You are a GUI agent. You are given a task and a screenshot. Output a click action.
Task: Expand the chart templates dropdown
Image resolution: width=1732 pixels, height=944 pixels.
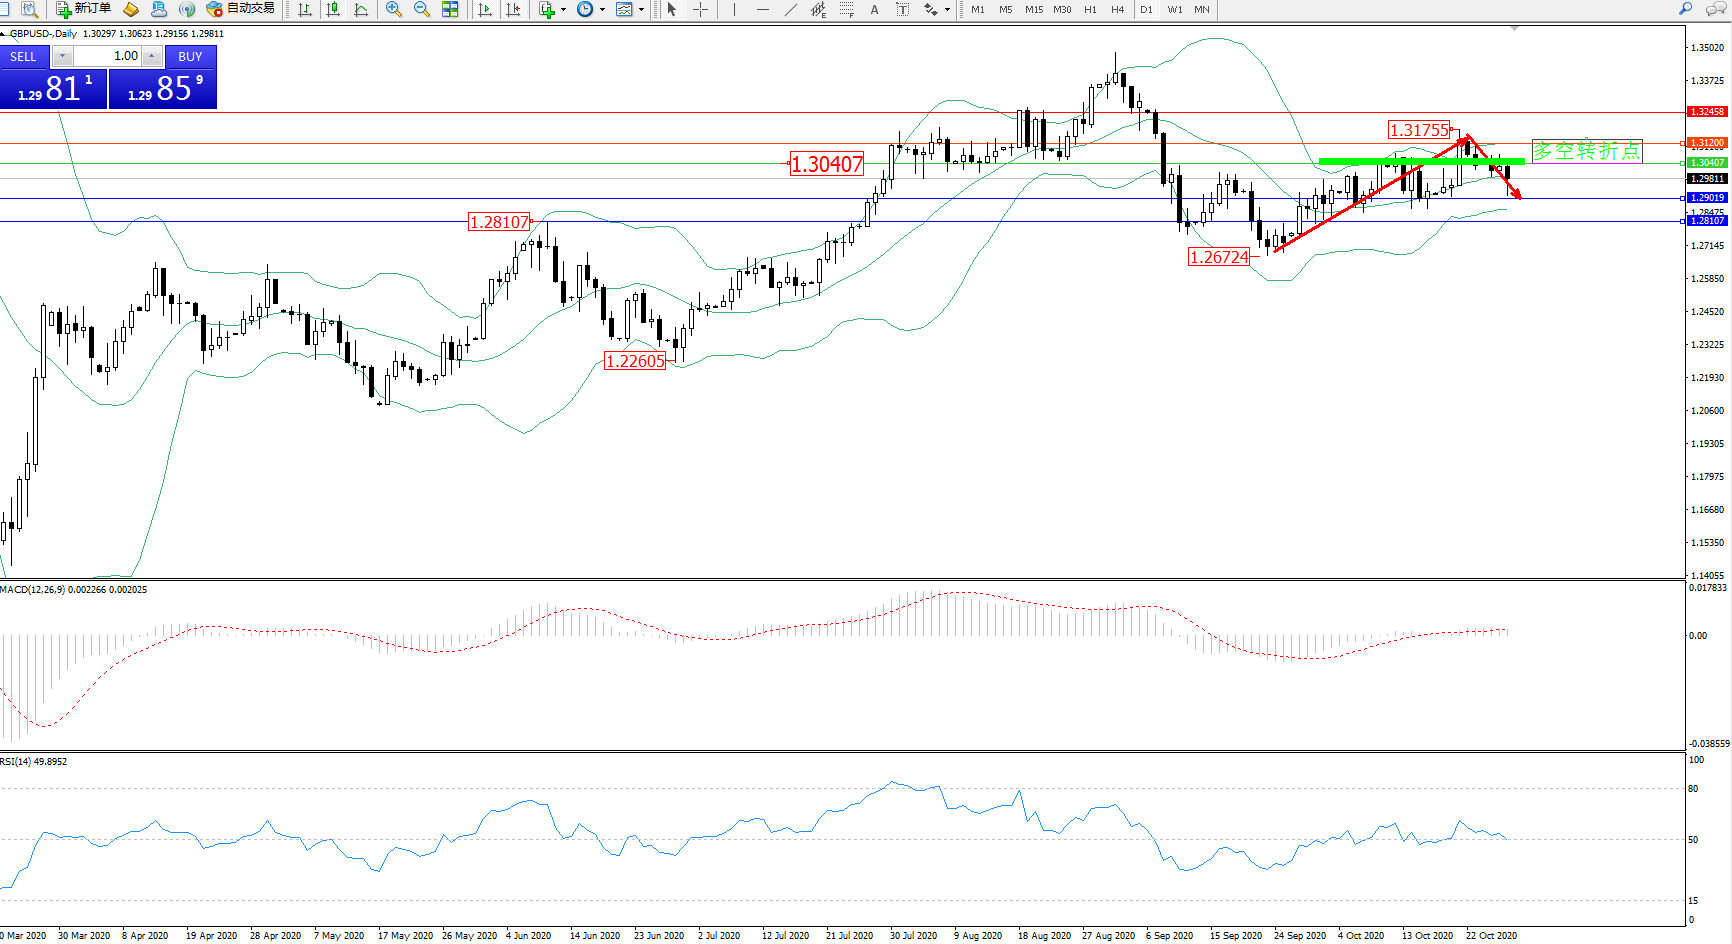click(x=641, y=10)
